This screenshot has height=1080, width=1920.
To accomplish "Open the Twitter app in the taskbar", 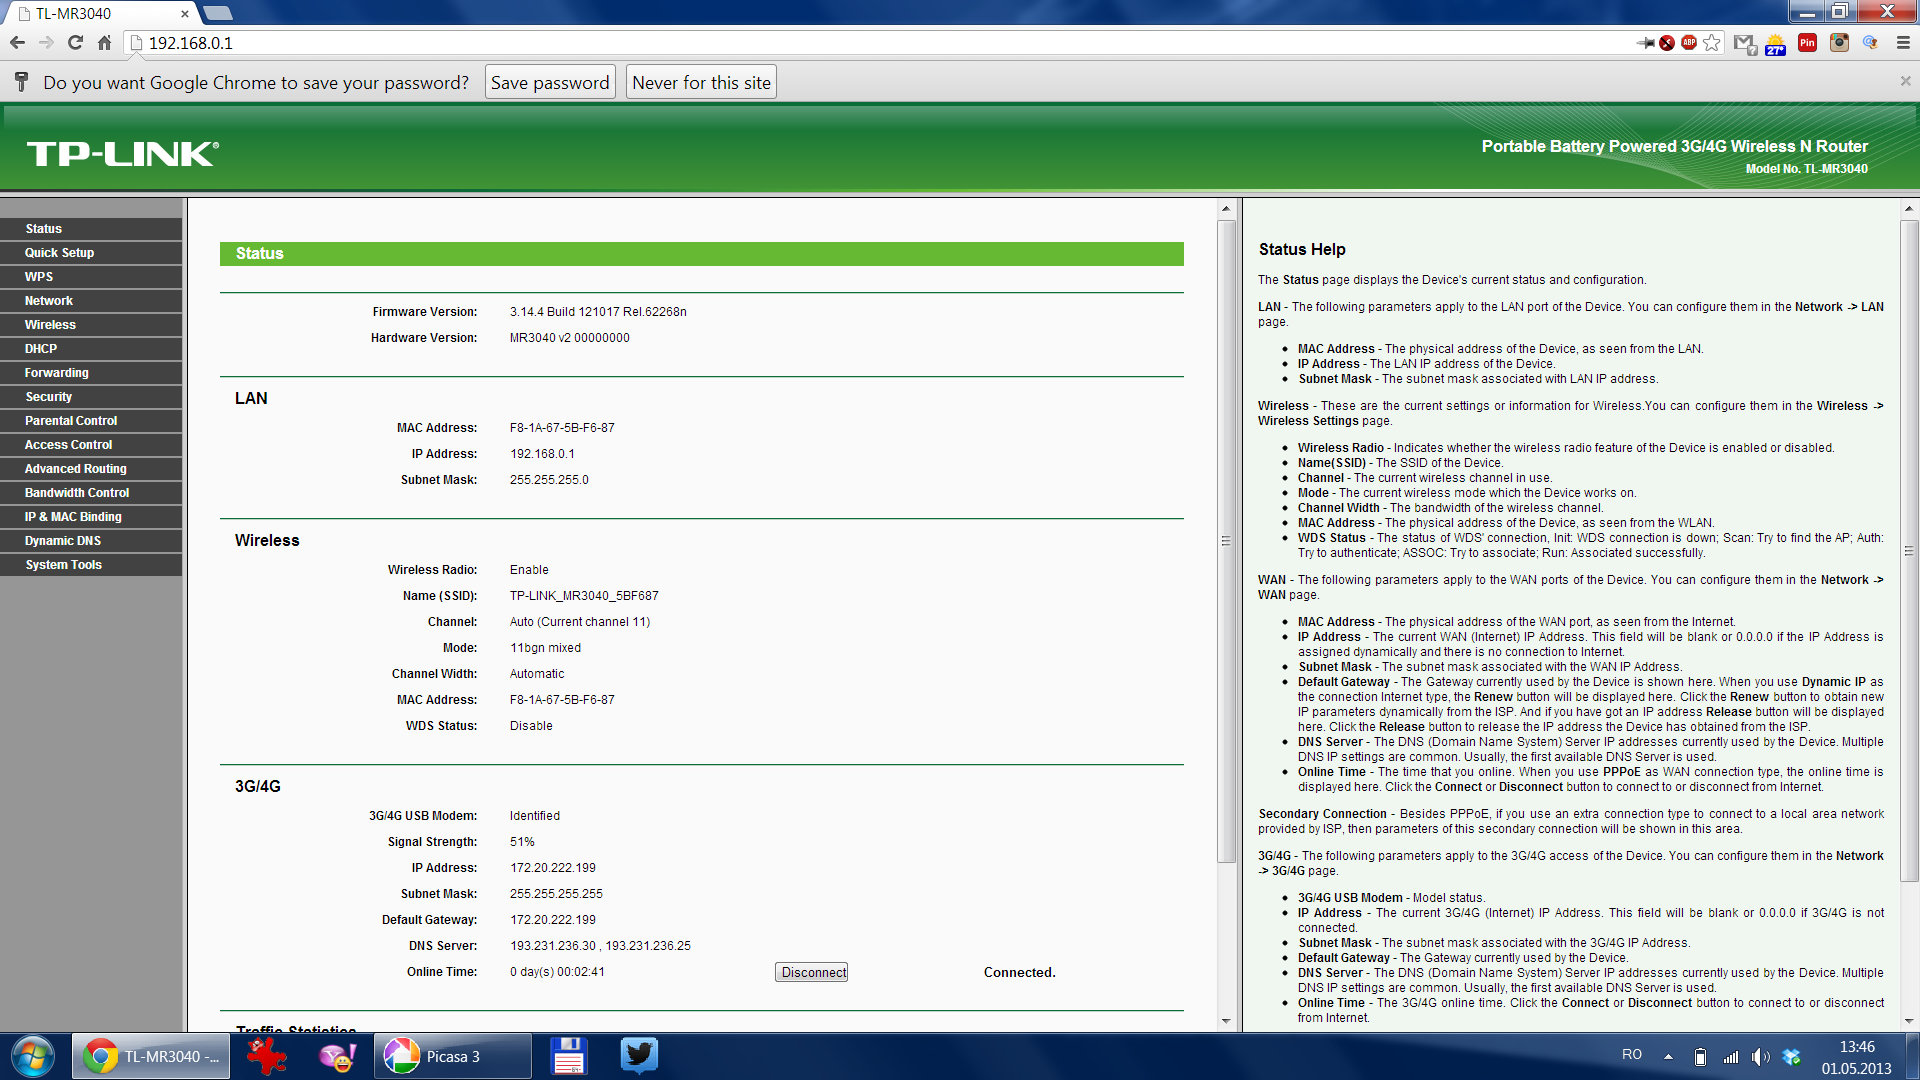I will pyautogui.click(x=638, y=1056).
